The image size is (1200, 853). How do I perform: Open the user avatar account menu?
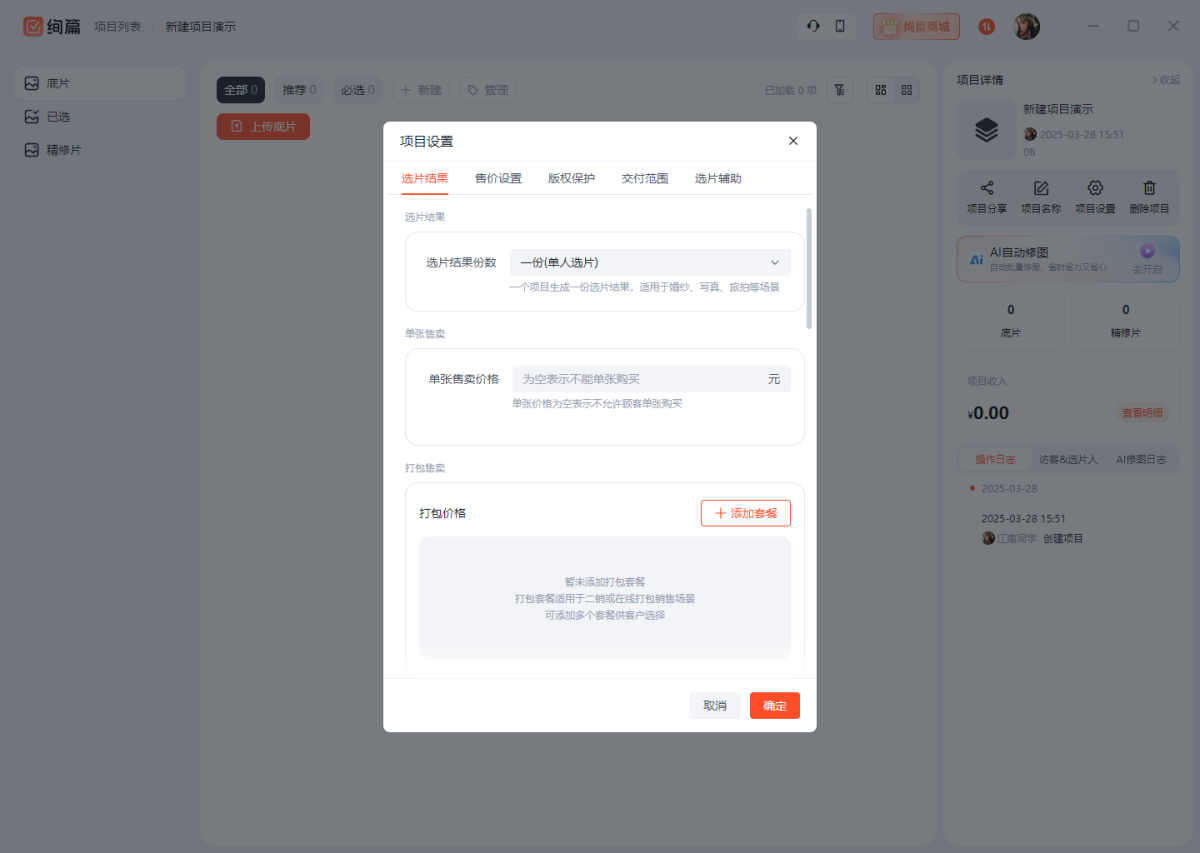point(1026,27)
